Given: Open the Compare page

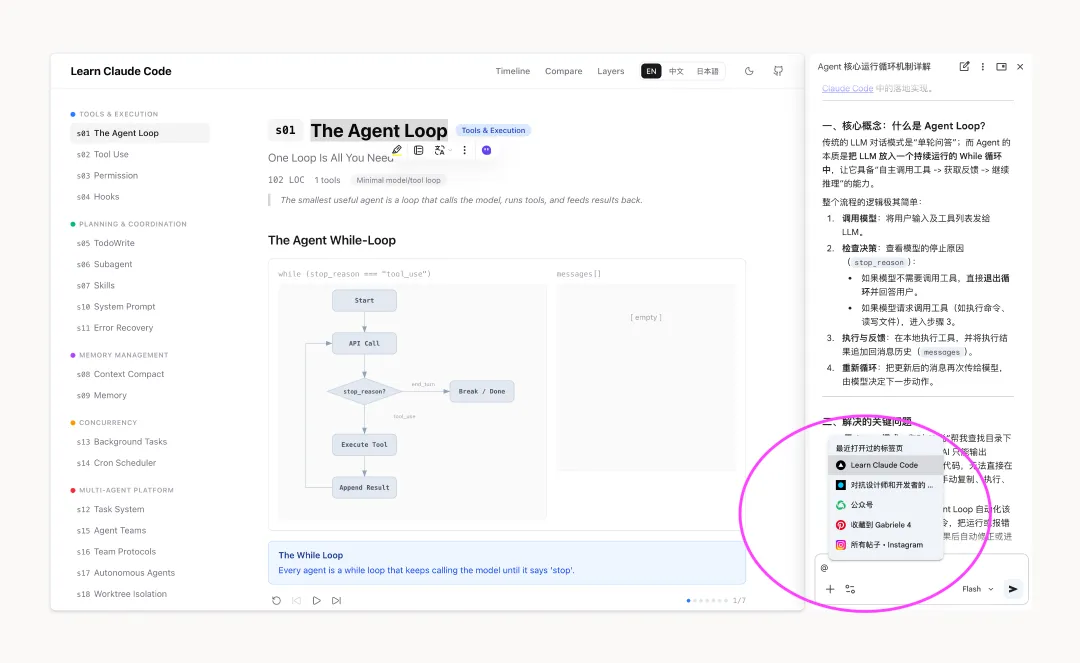Looking at the screenshot, I should [x=563, y=71].
